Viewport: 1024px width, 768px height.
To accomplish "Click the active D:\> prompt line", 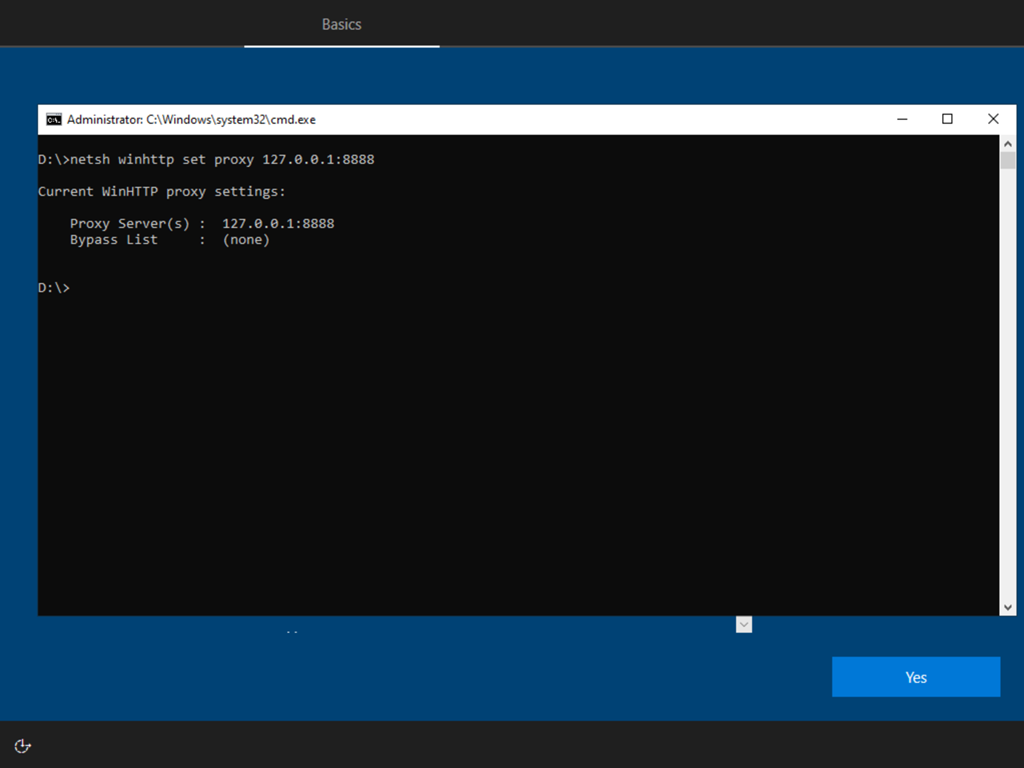I will pos(54,288).
